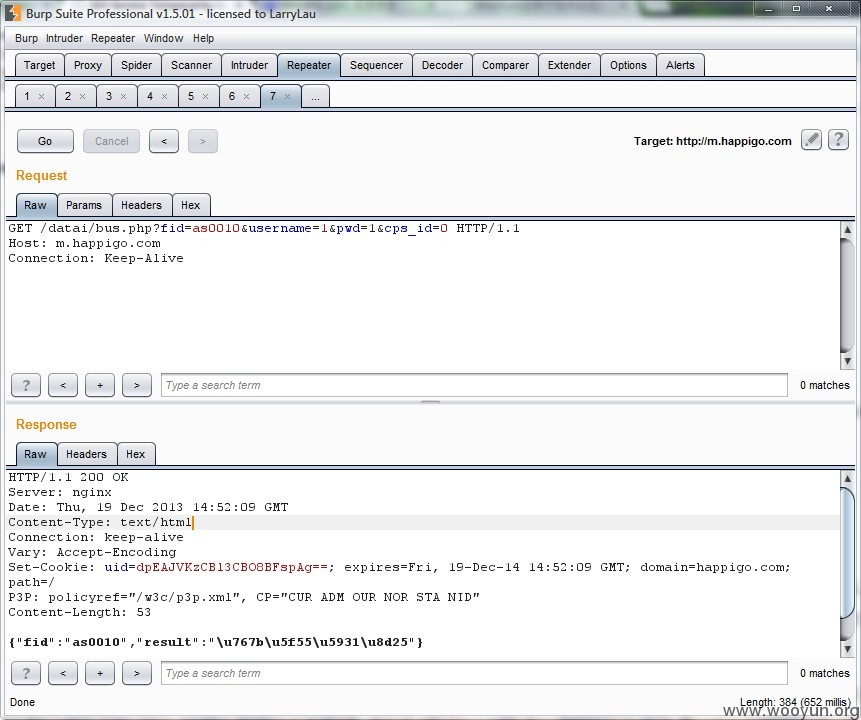Image resolution: width=861 pixels, height=720 pixels.
Task: Go to previous request history arrow
Action: coord(164,141)
